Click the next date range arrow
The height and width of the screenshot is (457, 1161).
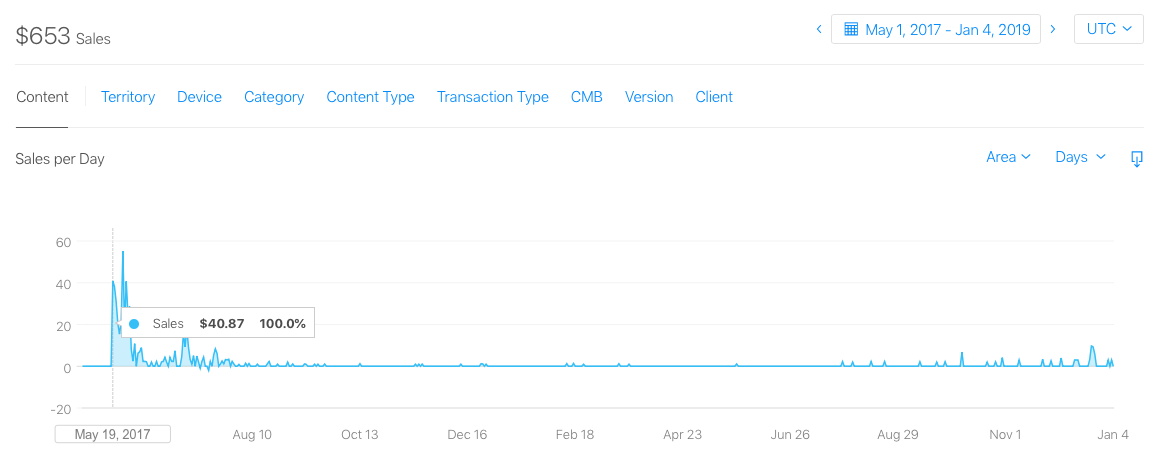1053,29
